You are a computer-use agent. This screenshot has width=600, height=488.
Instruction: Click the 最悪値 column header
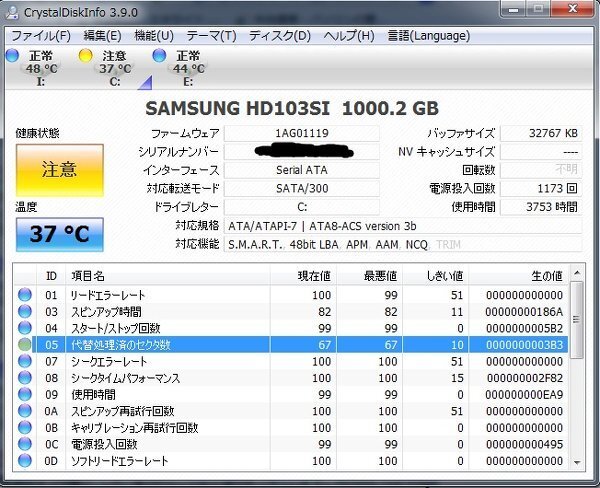[369, 276]
